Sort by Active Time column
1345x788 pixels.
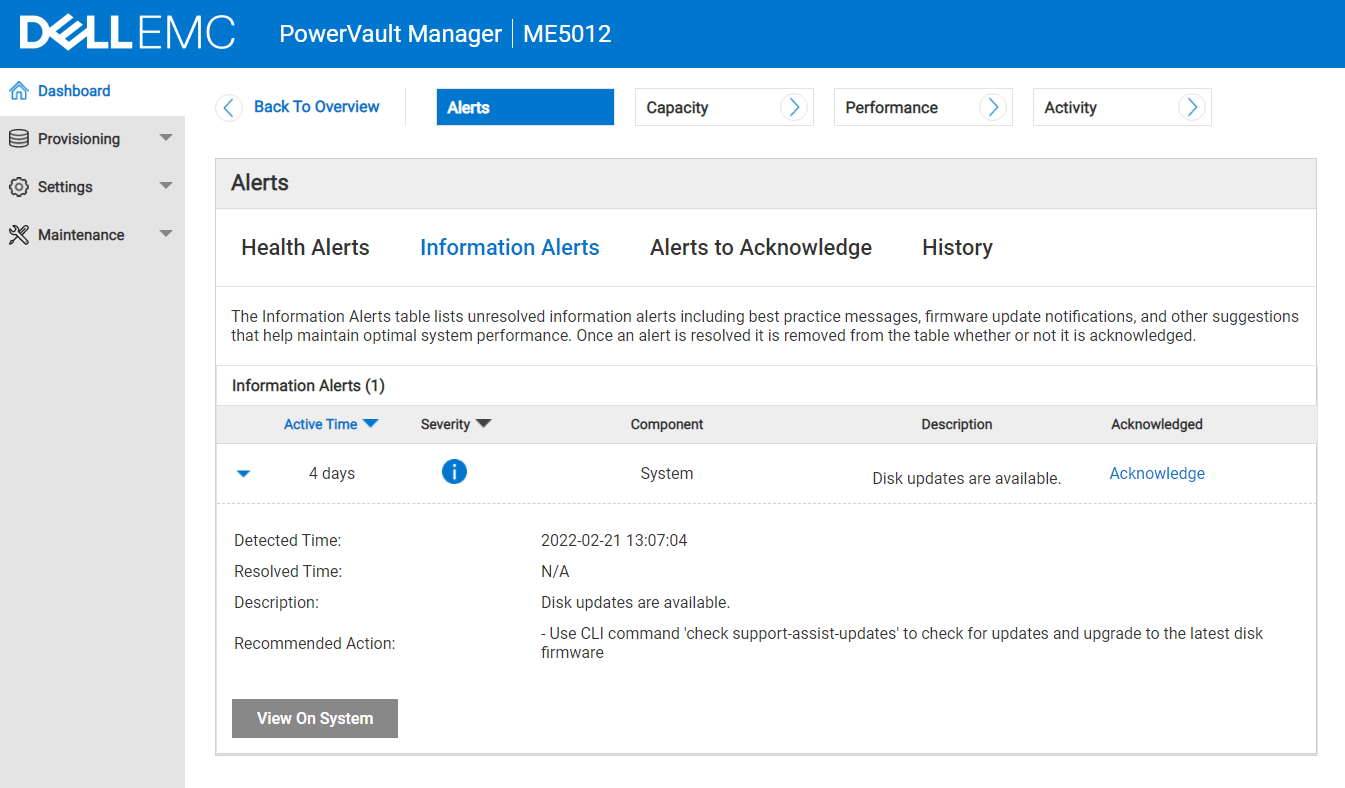pos(331,424)
